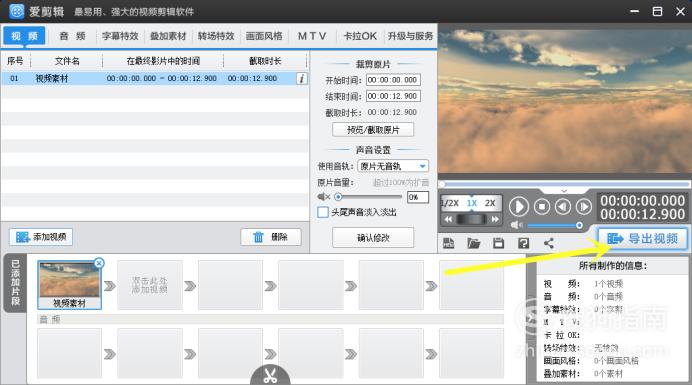Mute the original clip with the speaker icon
The image size is (692, 385).
(323, 197)
